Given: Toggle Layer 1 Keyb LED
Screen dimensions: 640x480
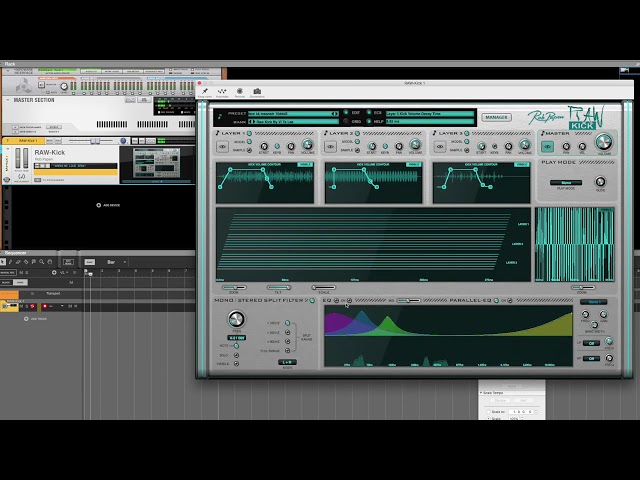Looking at the screenshot, I should coord(277,146).
